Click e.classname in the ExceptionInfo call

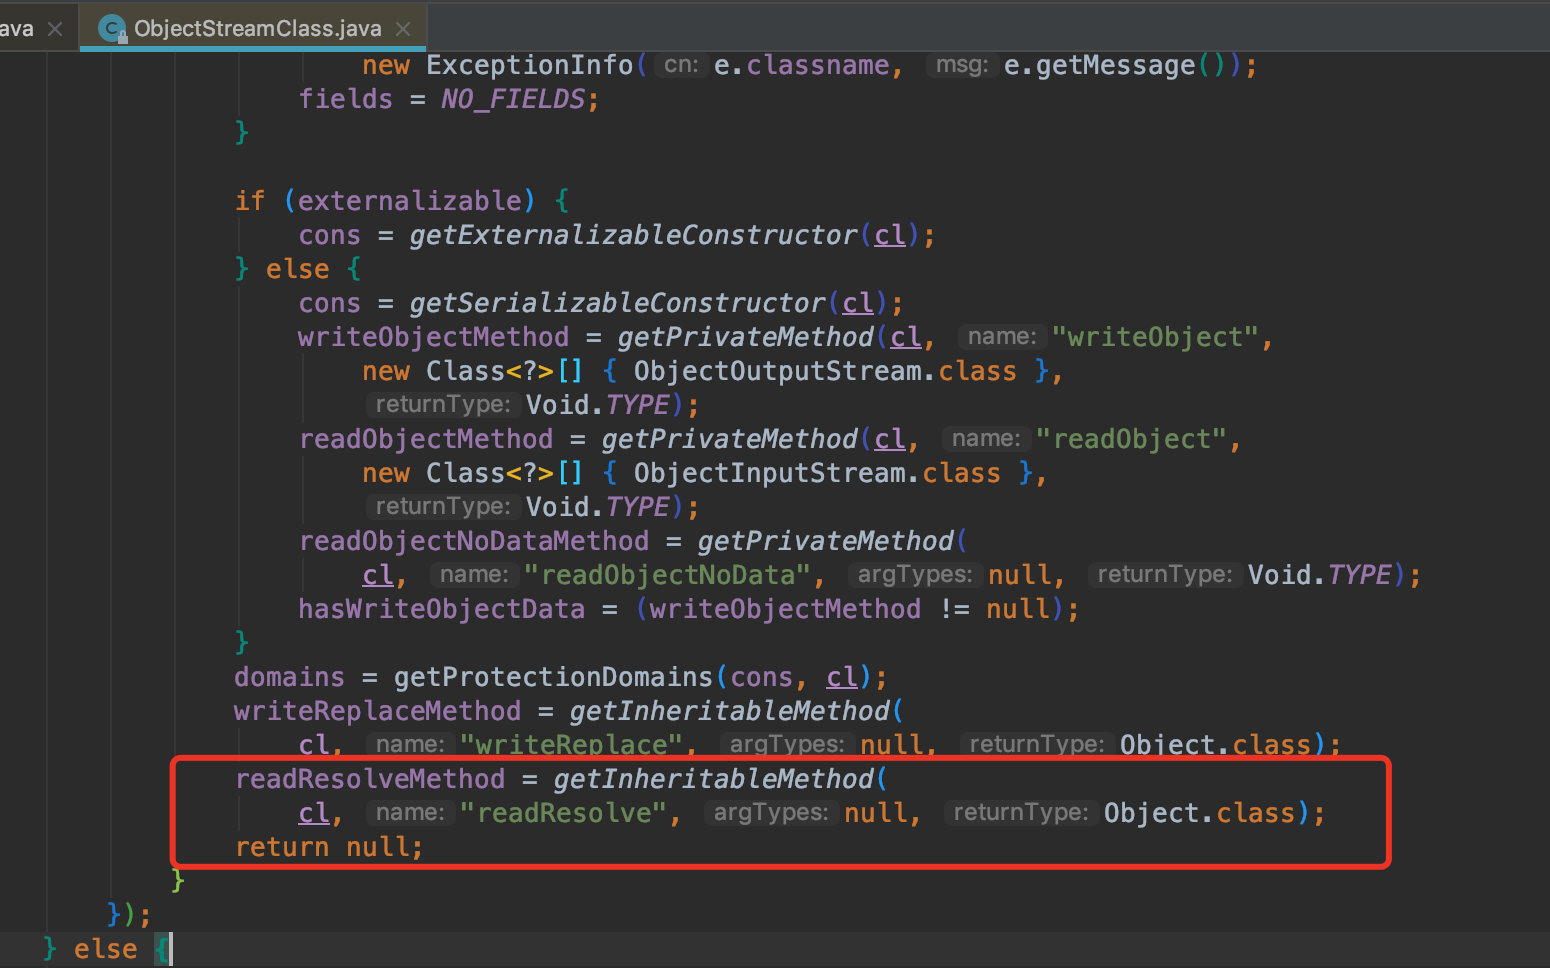pyautogui.click(x=801, y=65)
